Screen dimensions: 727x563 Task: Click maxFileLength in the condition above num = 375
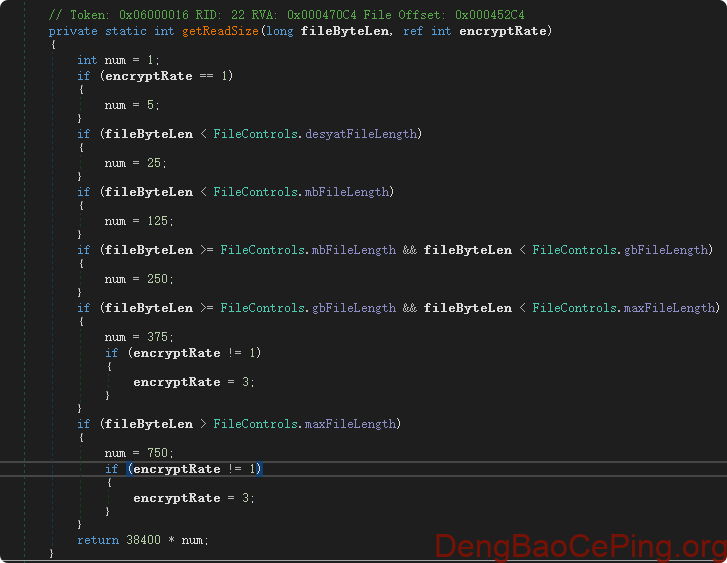pyautogui.click(x=671, y=308)
